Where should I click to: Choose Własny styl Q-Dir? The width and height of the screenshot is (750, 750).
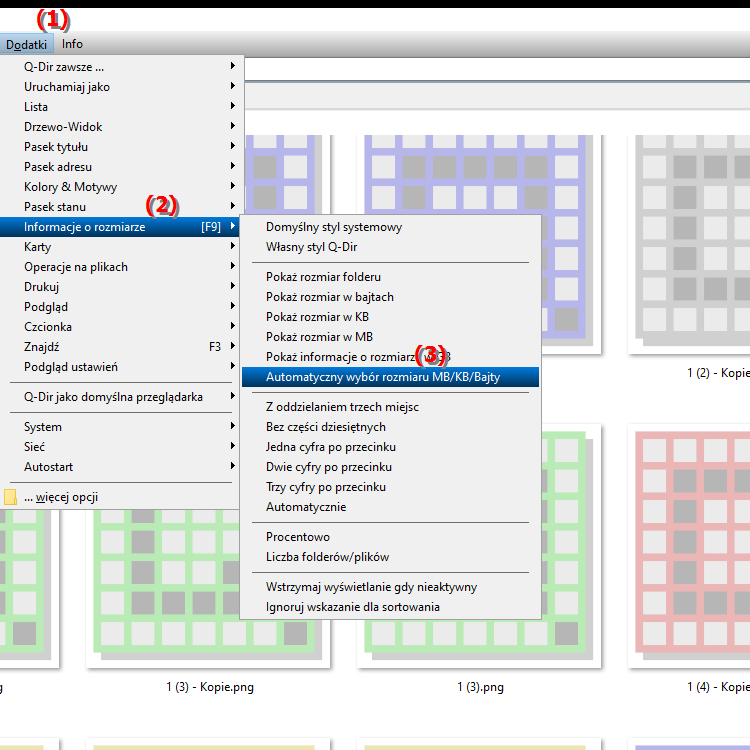(311, 247)
